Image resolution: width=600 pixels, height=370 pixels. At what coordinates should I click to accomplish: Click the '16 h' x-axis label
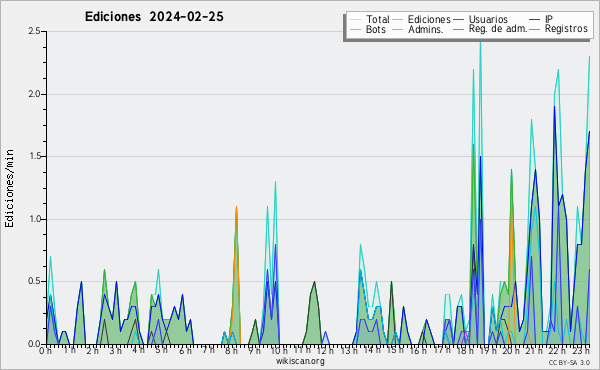point(418,351)
